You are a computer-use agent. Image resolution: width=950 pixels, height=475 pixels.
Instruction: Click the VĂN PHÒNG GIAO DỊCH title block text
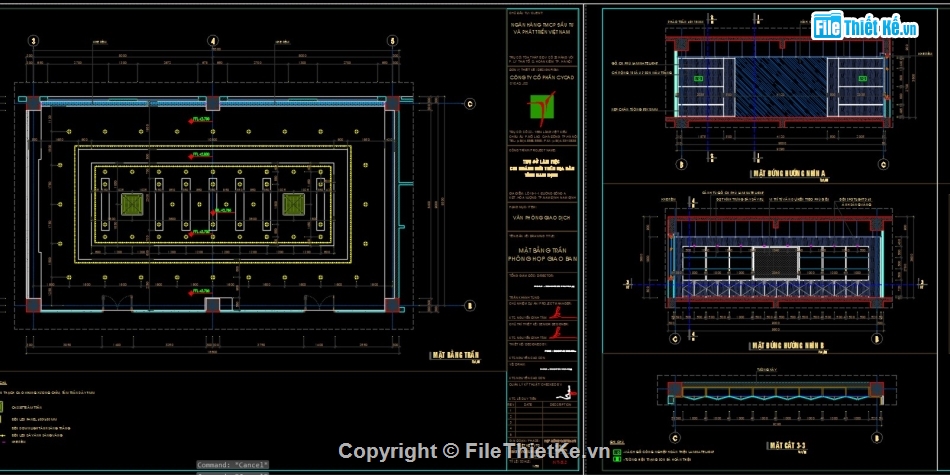tap(544, 216)
